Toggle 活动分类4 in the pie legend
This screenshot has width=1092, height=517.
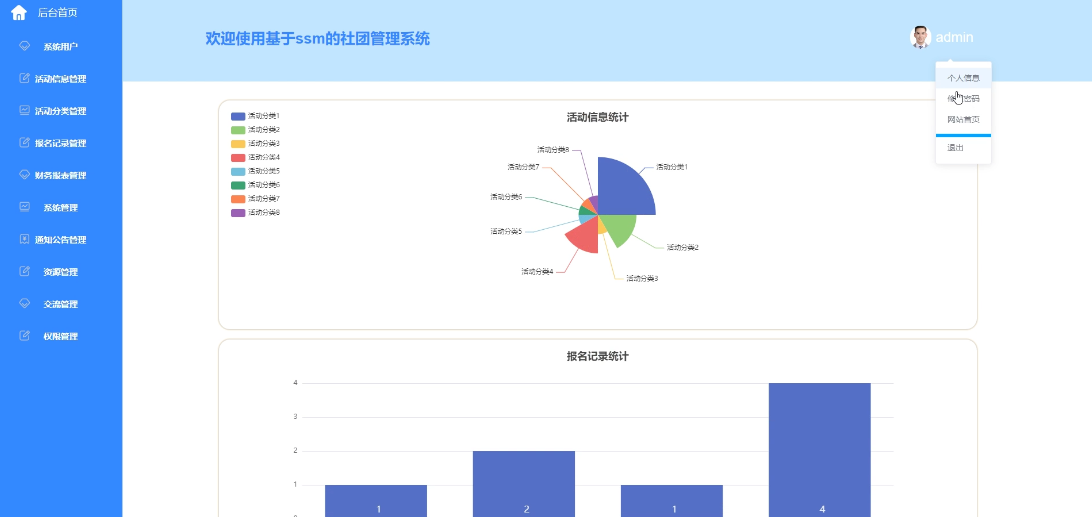pos(256,157)
